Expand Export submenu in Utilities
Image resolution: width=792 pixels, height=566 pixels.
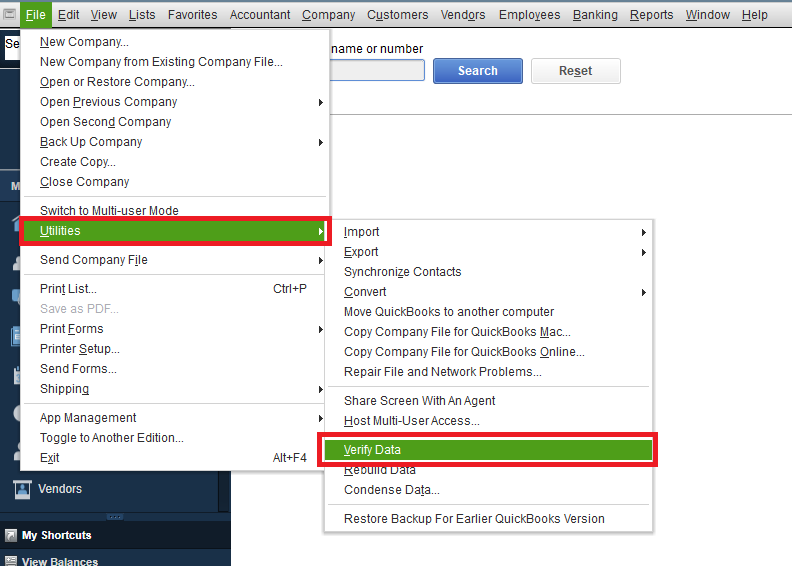pyautogui.click(x=488, y=252)
